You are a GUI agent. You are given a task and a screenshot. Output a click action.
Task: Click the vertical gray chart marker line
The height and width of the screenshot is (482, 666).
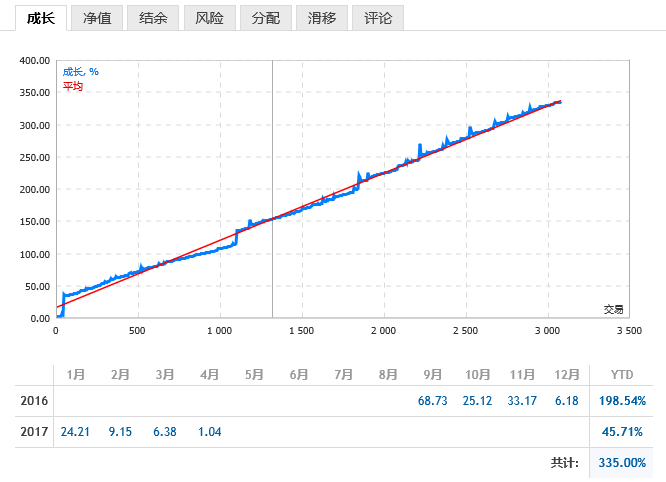272,189
